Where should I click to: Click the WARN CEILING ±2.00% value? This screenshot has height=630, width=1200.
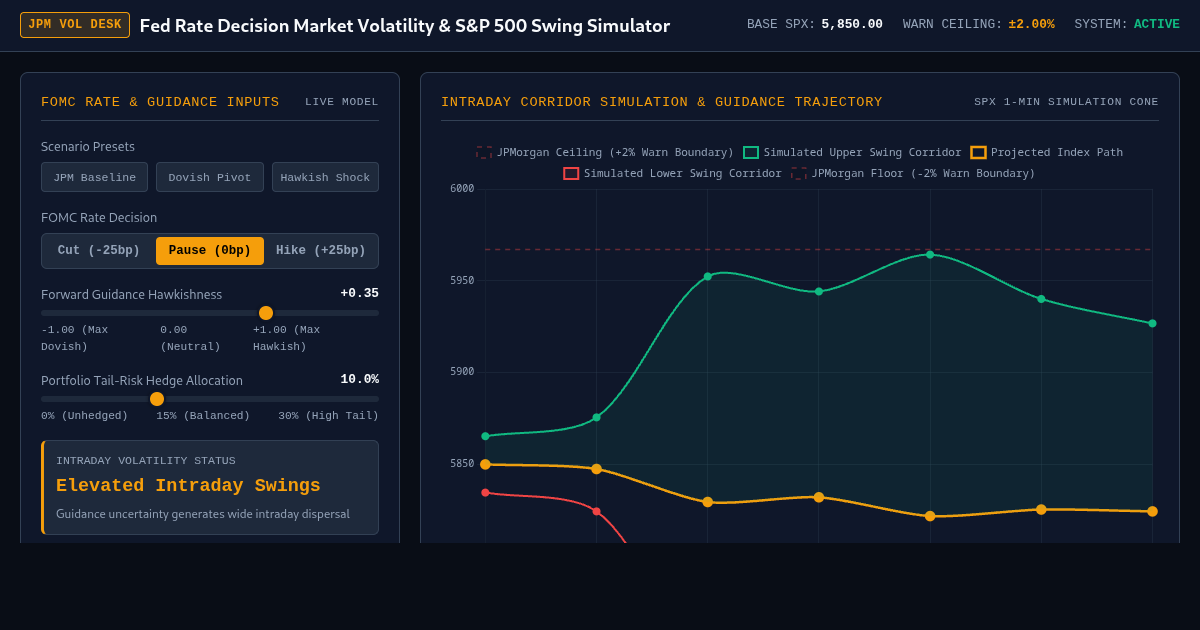tap(1031, 25)
